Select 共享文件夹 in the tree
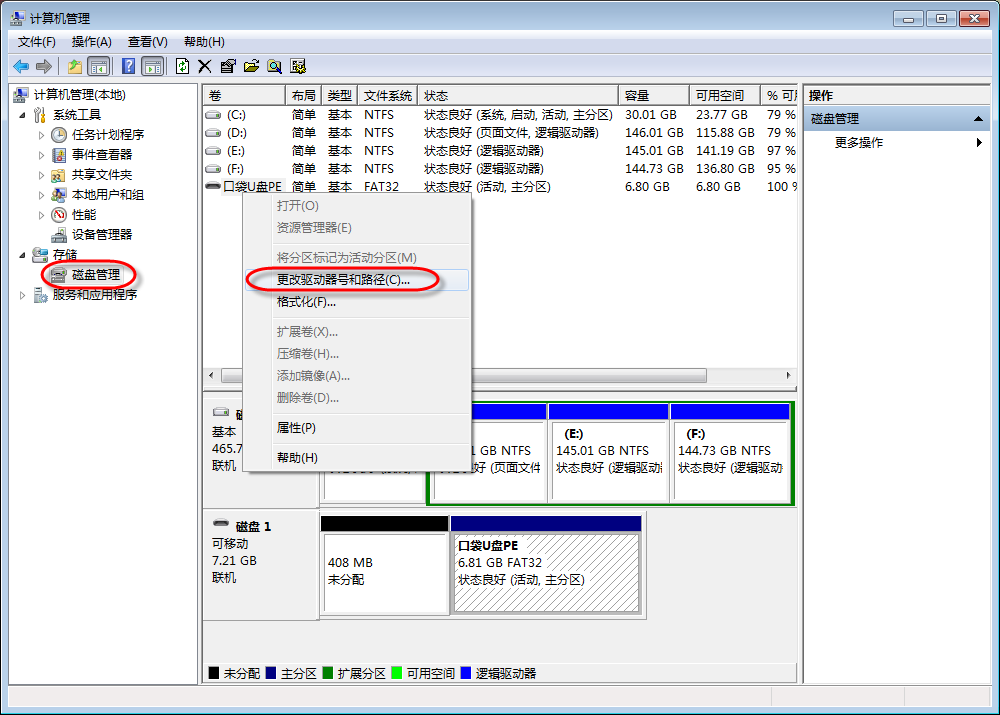 click(x=102, y=175)
